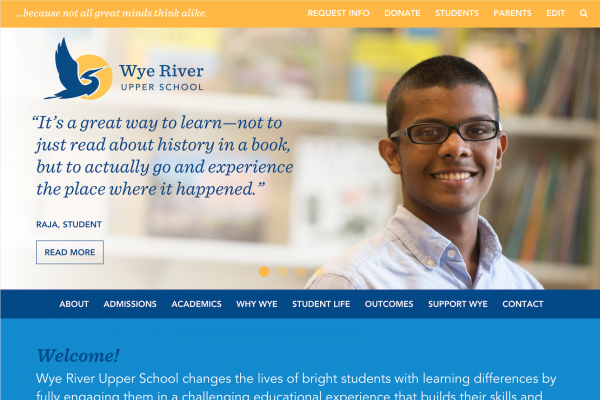Navigate to STUDENT LIFE
The height and width of the screenshot is (400, 600).
coord(321,304)
